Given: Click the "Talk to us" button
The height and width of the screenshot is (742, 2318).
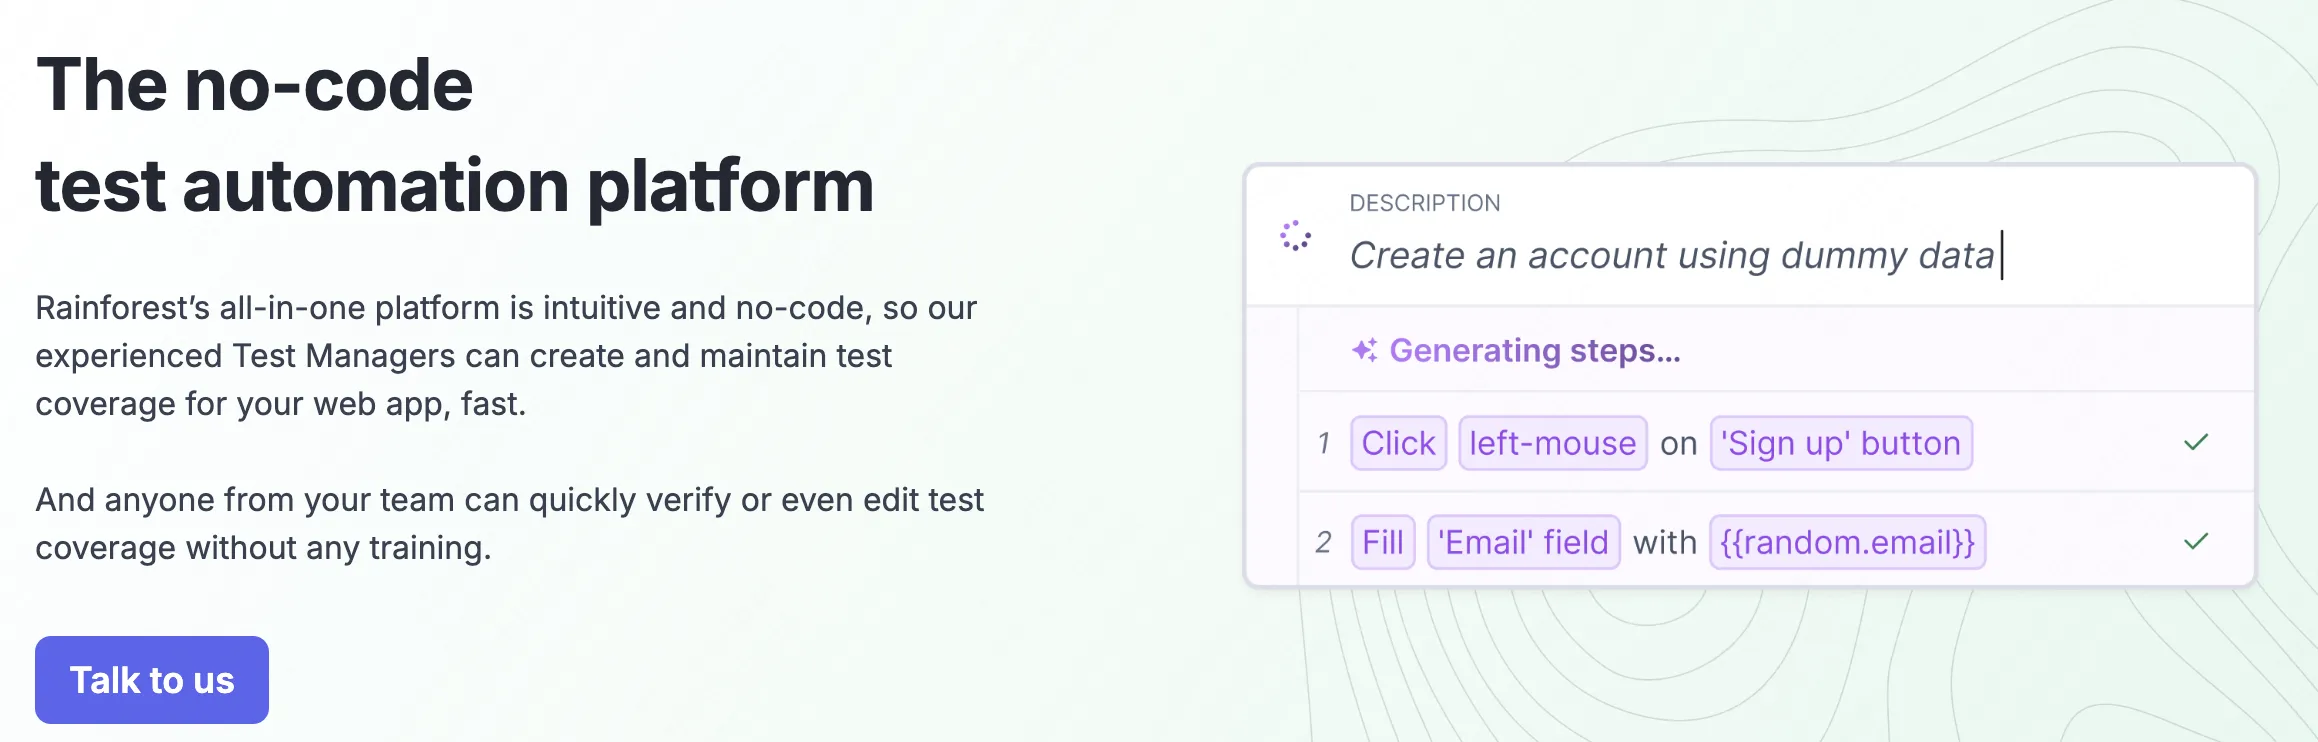Looking at the screenshot, I should click(152, 680).
